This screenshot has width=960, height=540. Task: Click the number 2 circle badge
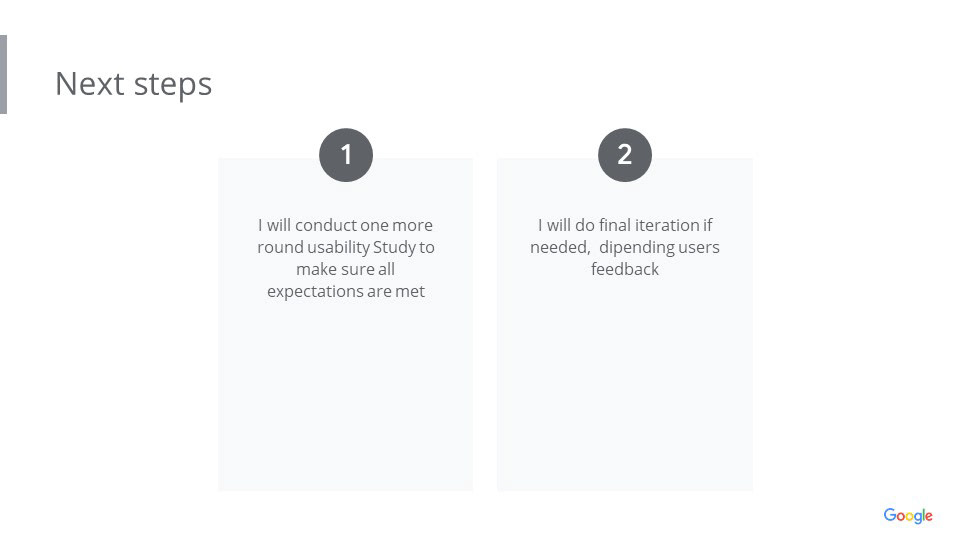[624, 155]
